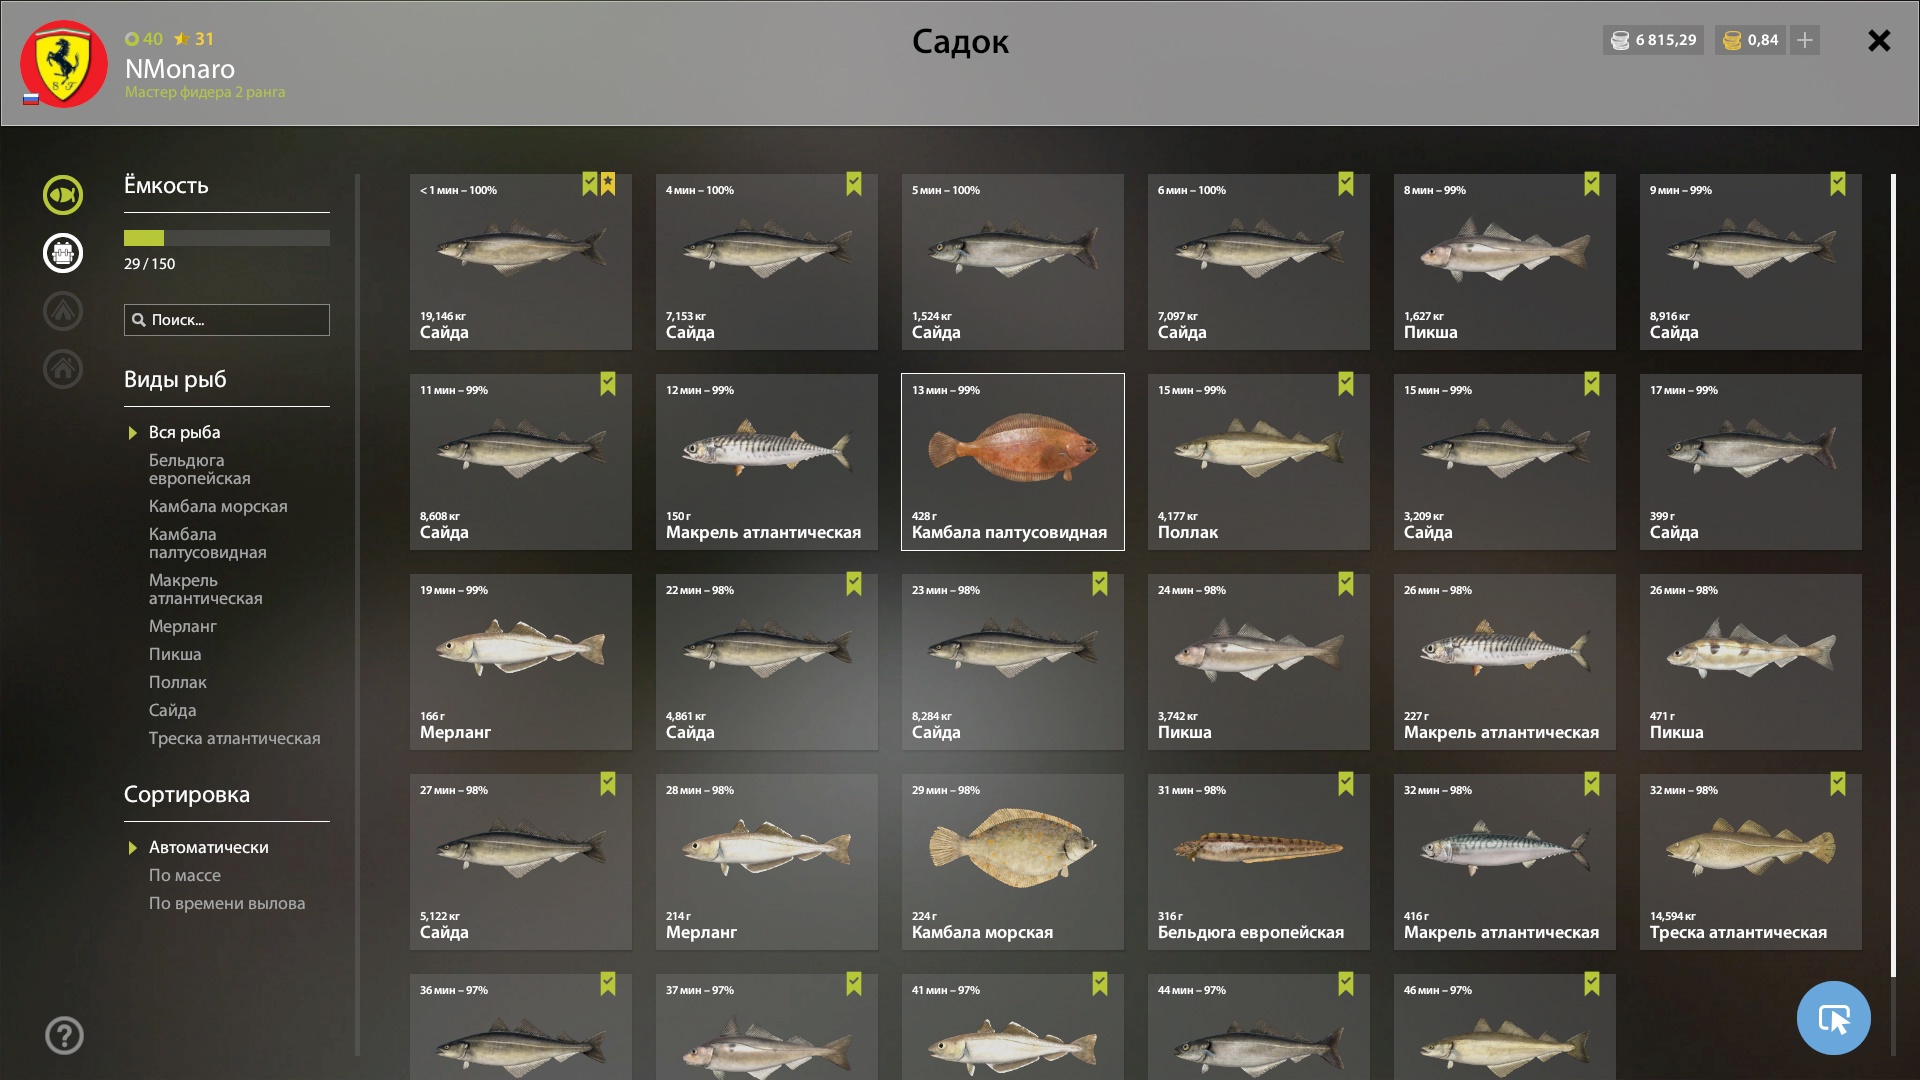This screenshot has width=1920, height=1080.
Task: Click the capacity progress bar
Action: pos(227,238)
